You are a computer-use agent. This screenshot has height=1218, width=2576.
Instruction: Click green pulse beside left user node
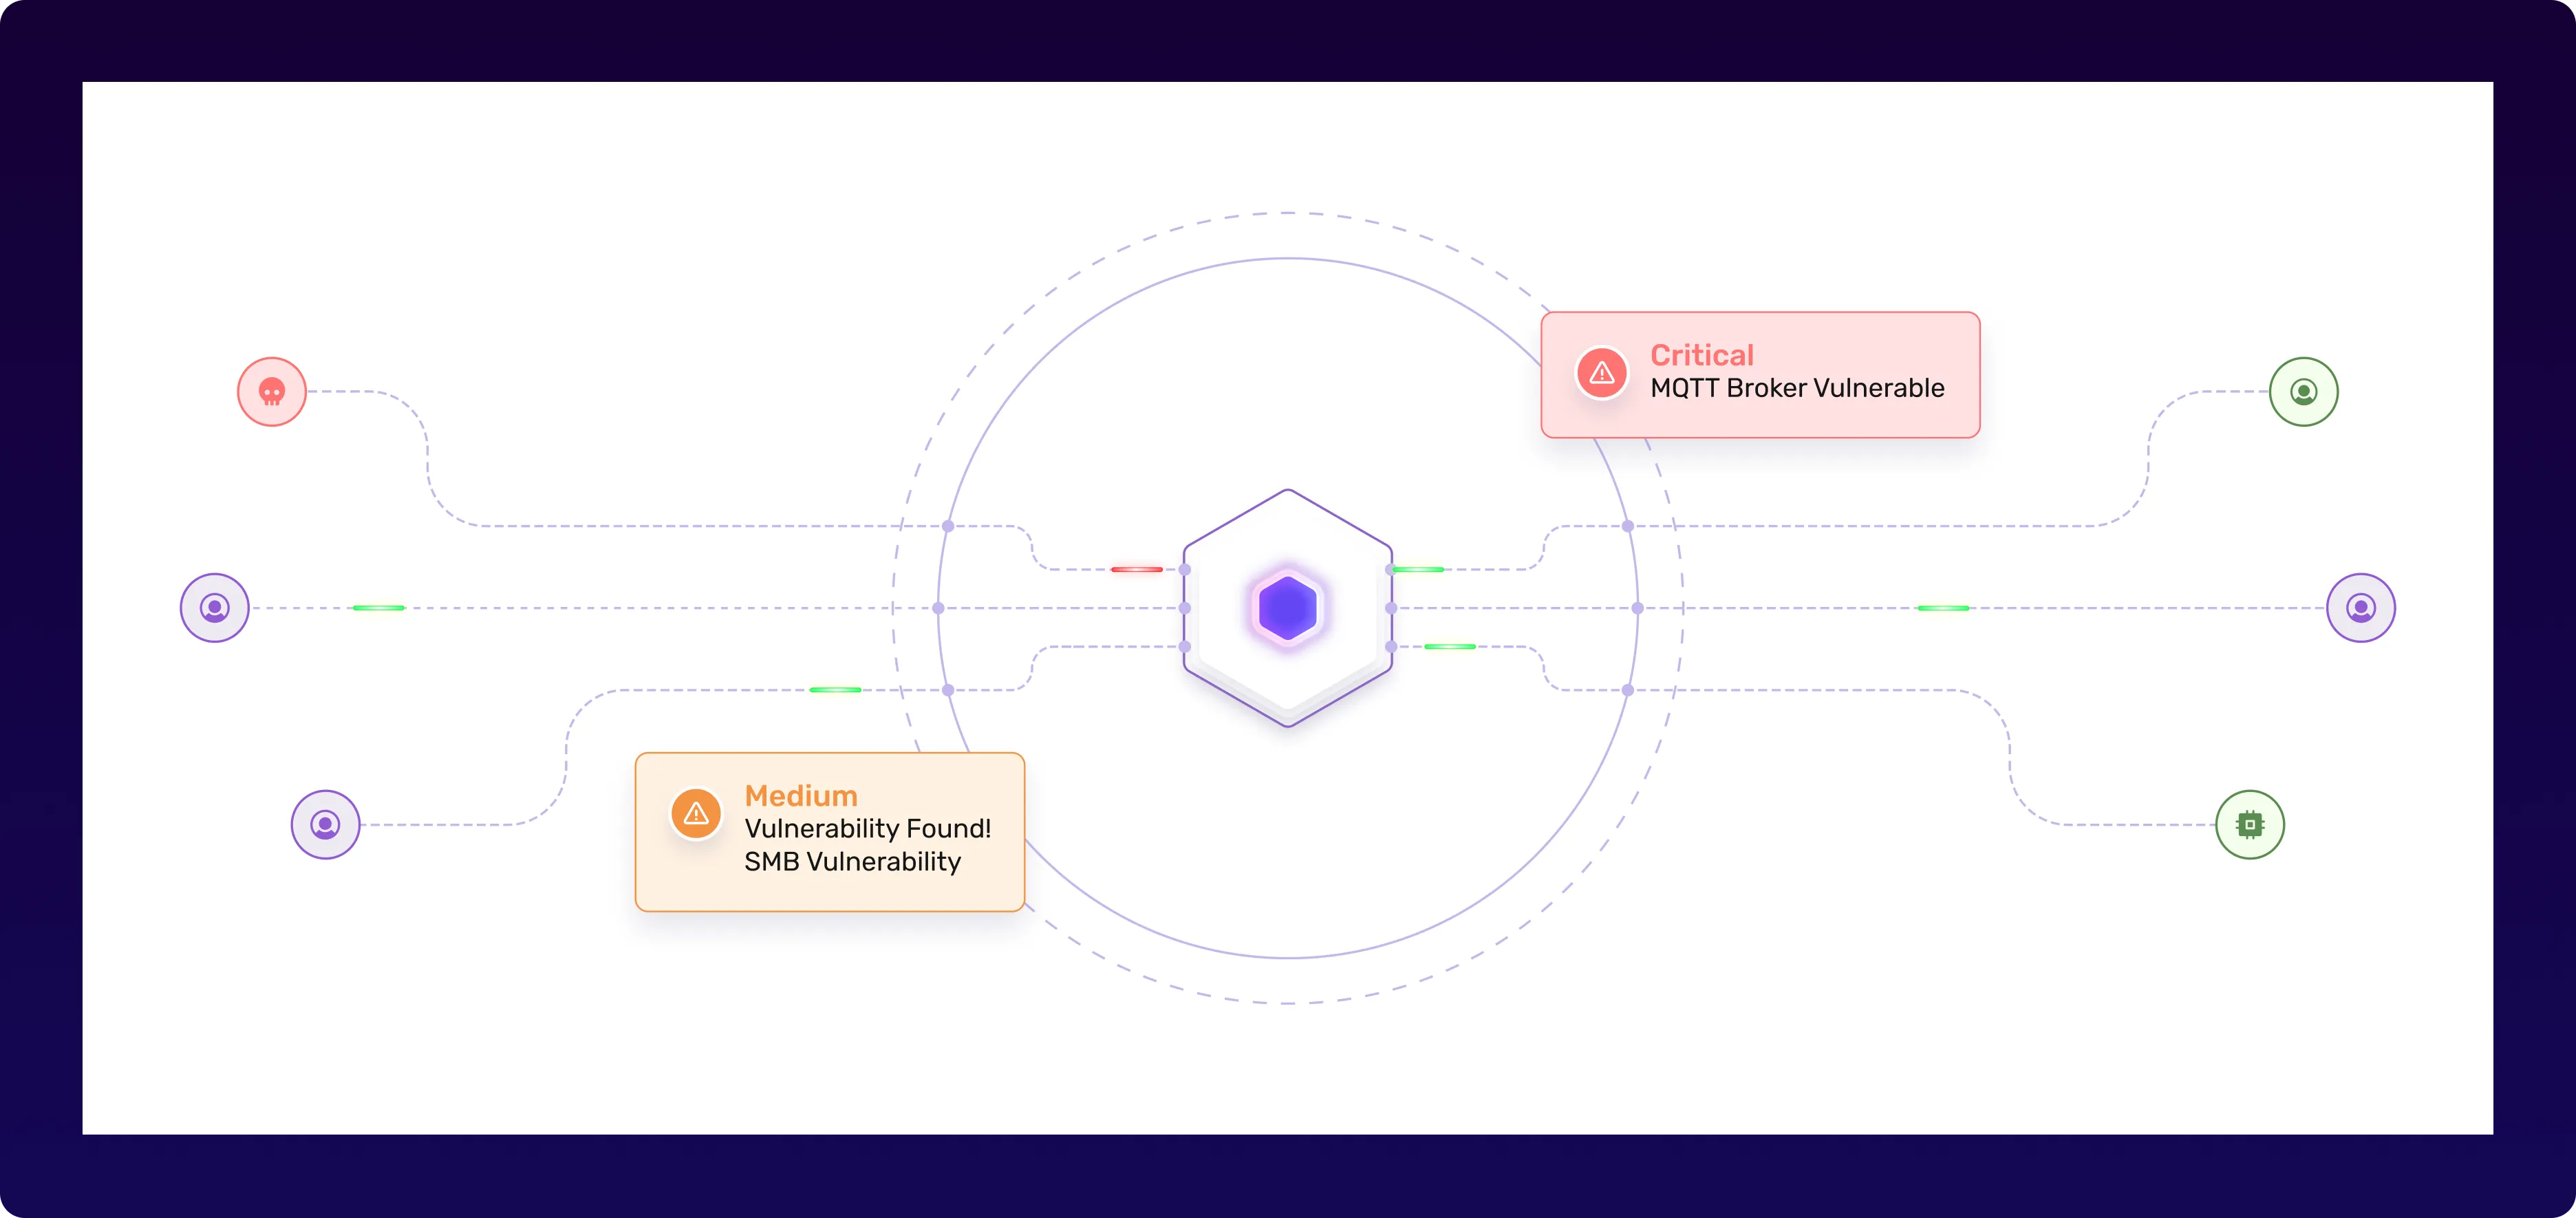point(379,608)
